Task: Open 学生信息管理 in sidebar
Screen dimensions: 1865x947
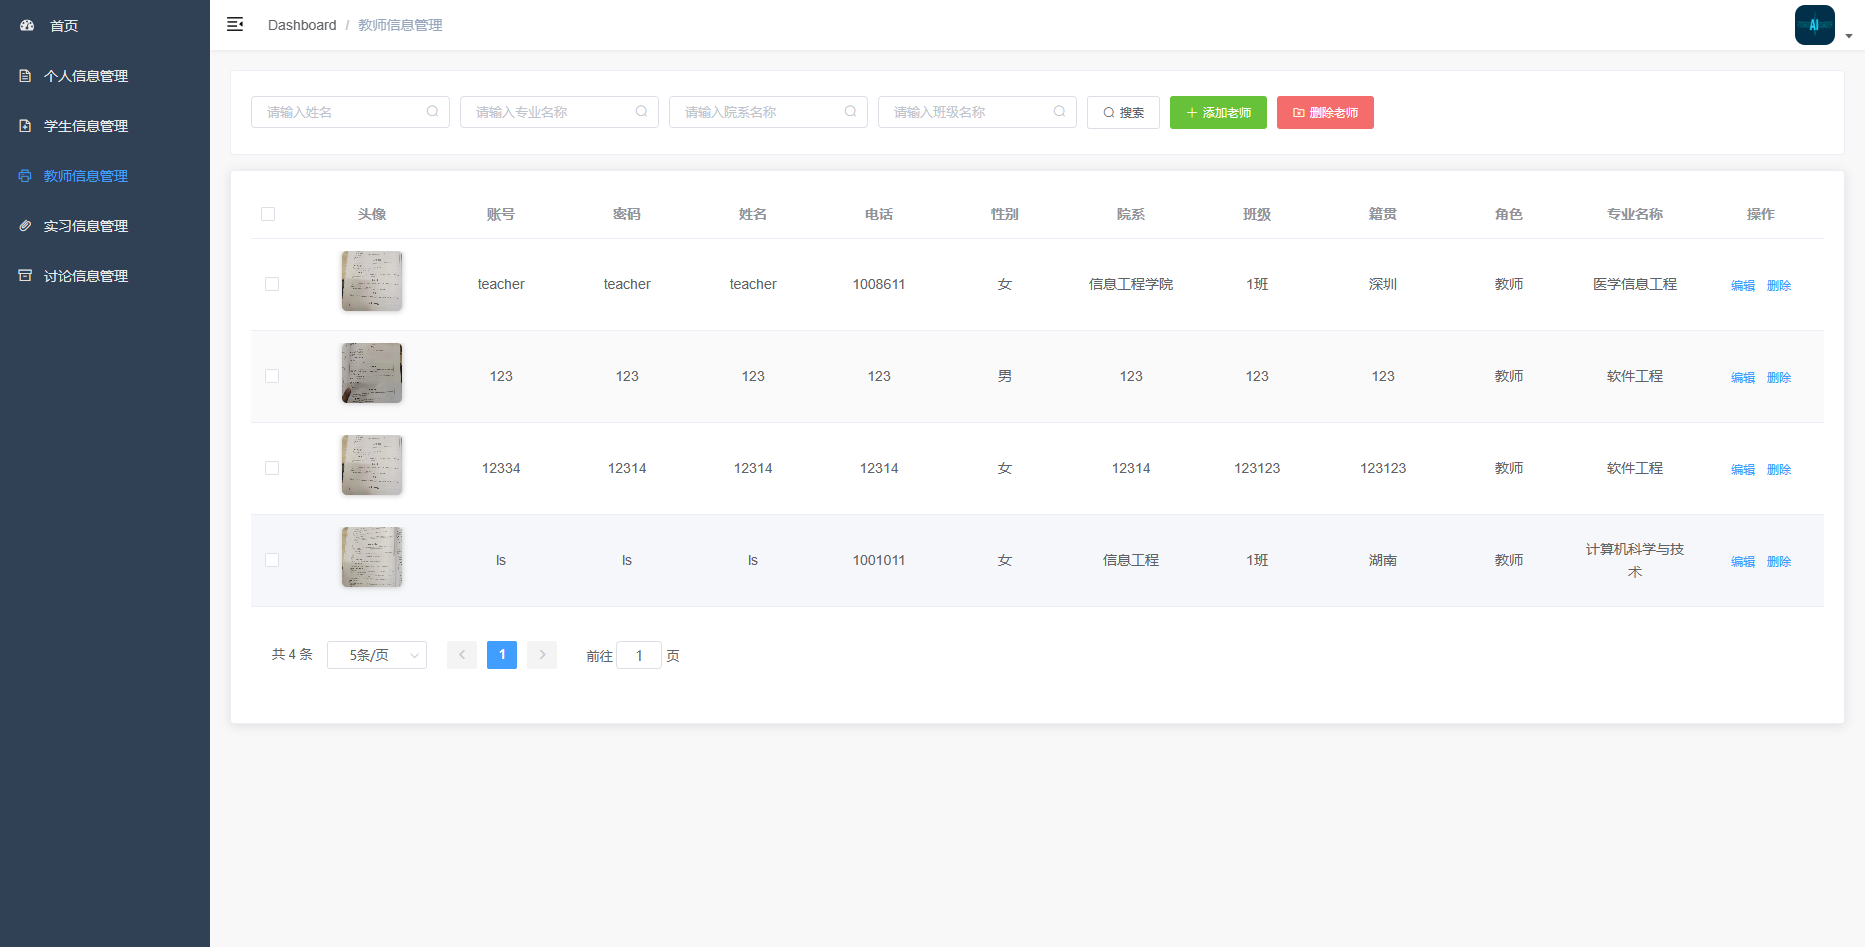Action: coord(86,126)
